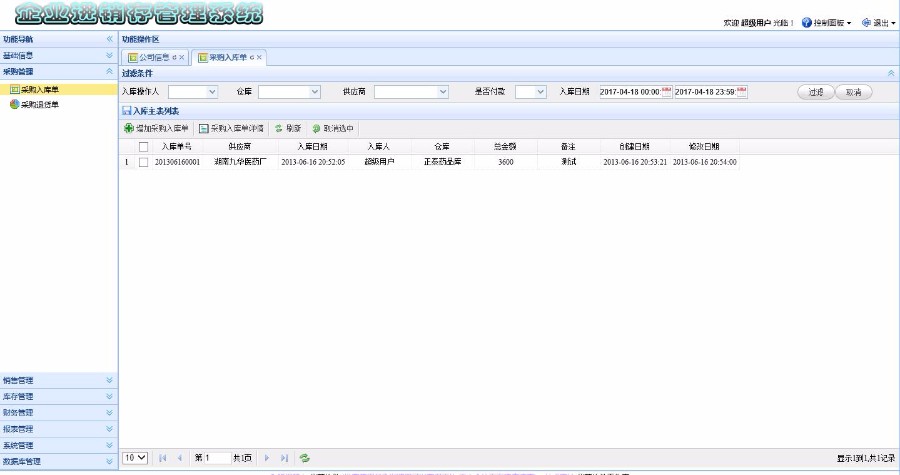Click the page number input field
Screen dimensions: 900x475
pyautogui.click(x=218, y=458)
